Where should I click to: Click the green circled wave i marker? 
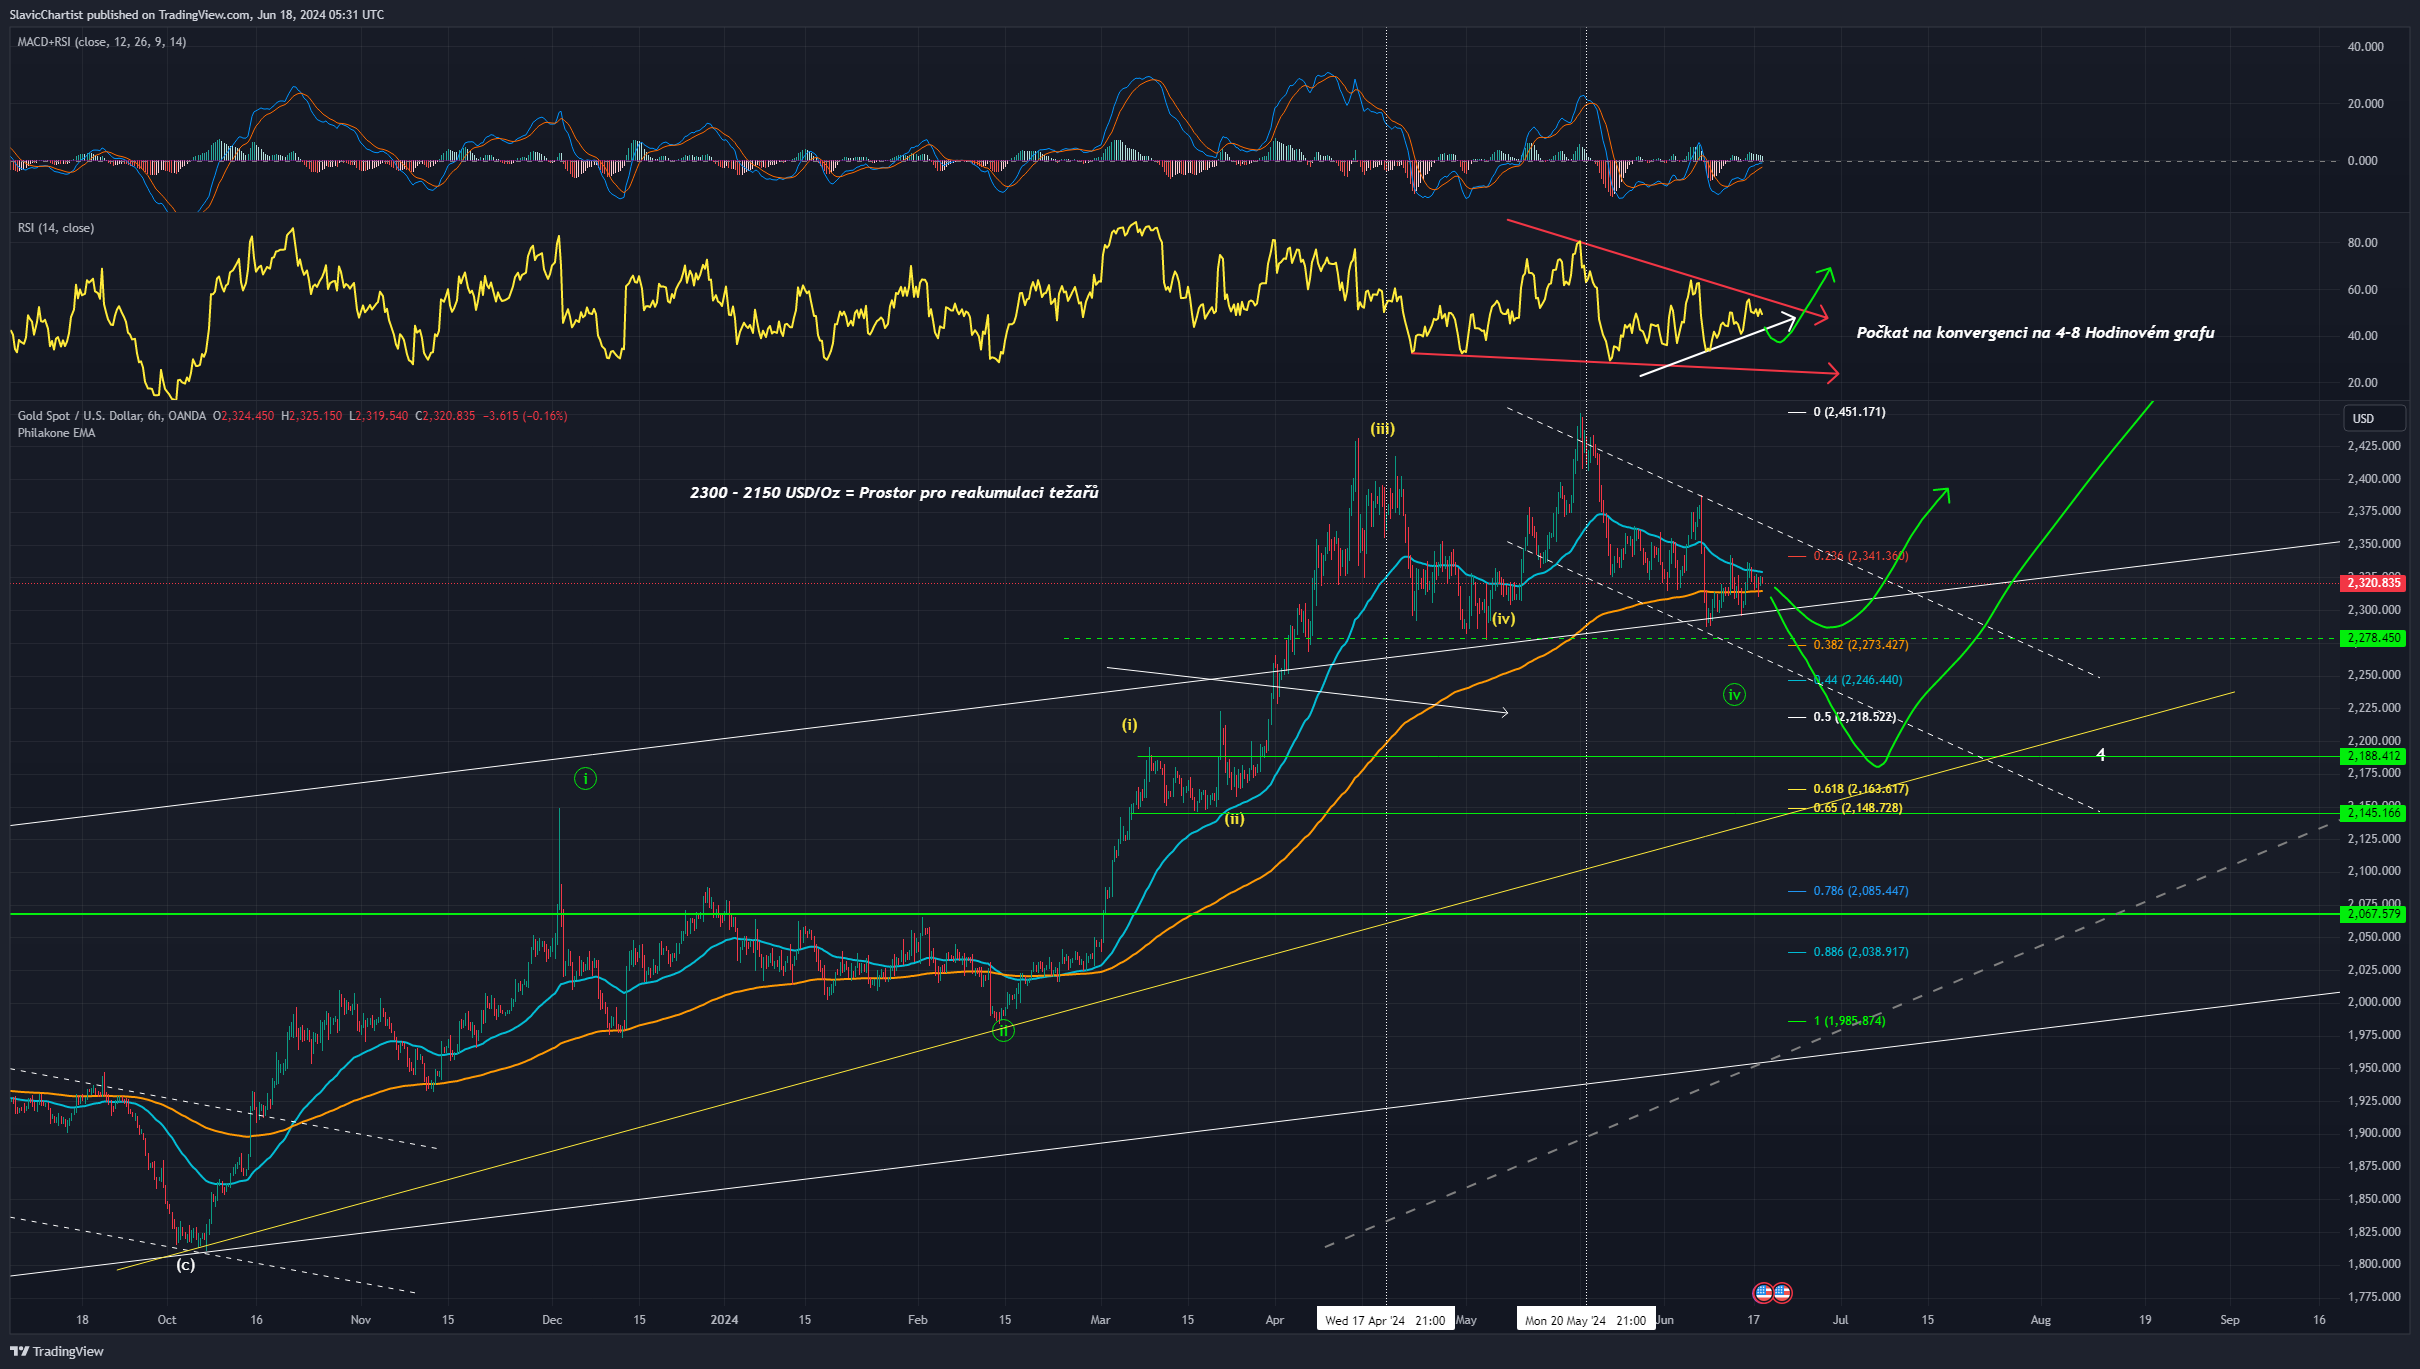pos(585,778)
